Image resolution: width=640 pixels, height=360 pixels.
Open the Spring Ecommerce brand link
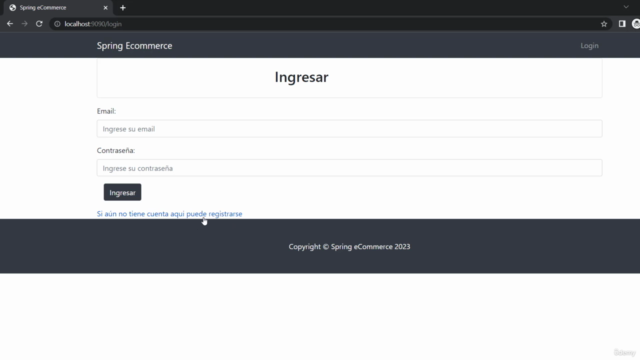coord(134,46)
